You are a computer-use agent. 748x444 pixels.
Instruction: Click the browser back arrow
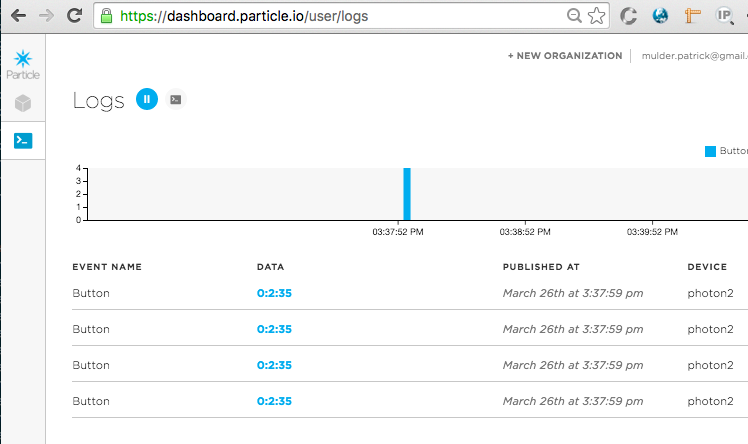16,16
